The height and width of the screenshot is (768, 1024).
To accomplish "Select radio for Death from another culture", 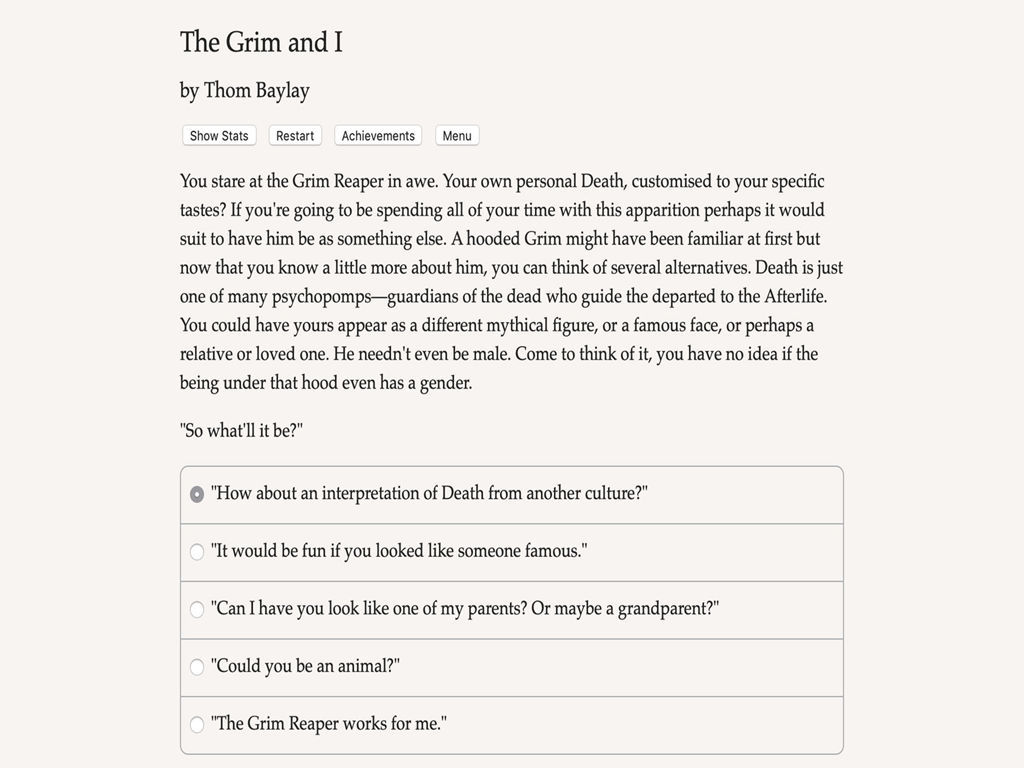I will tap(197, 494).
